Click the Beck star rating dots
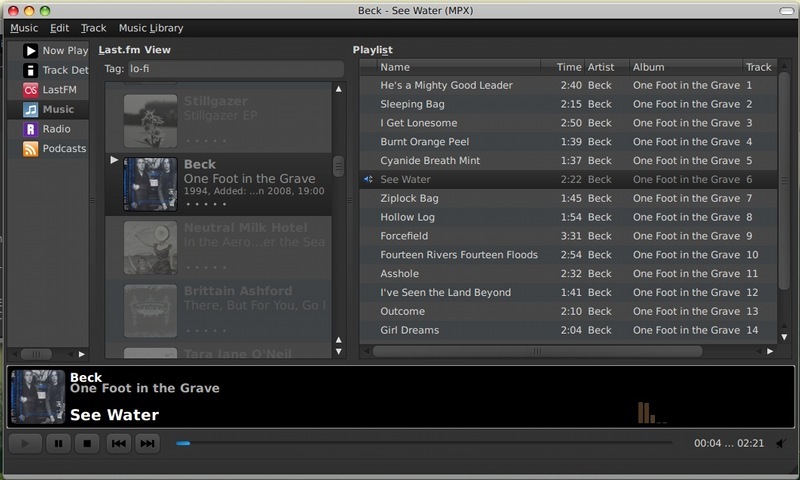Viewport: 800px width, 480px height. click(206, 204)
